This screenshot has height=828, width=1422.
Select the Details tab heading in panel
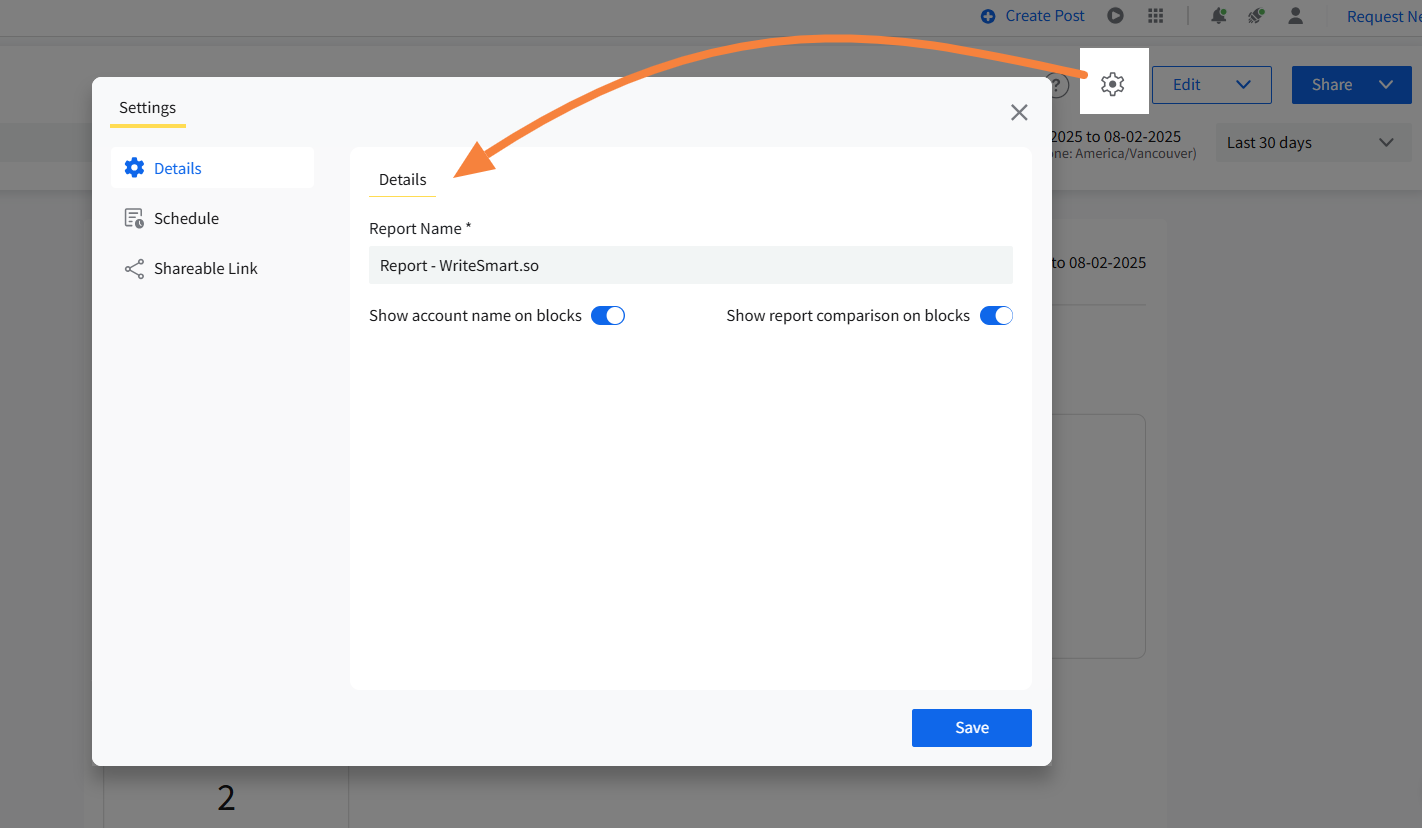[402, 180]
